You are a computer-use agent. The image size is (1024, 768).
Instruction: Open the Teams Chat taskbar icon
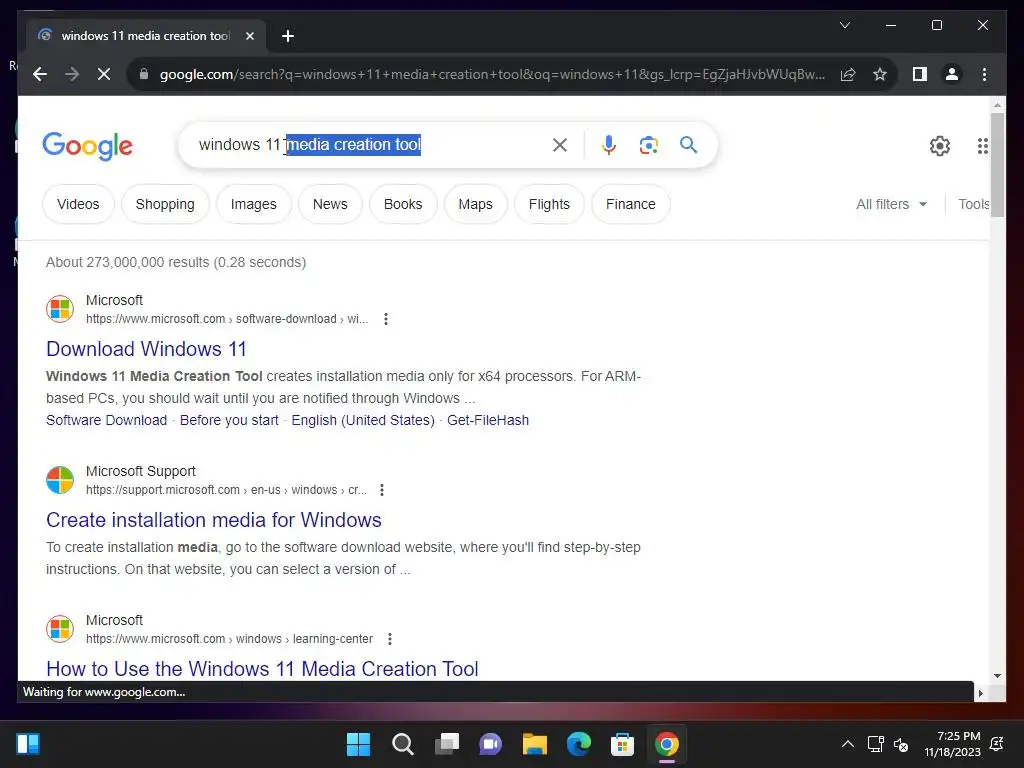490,744
